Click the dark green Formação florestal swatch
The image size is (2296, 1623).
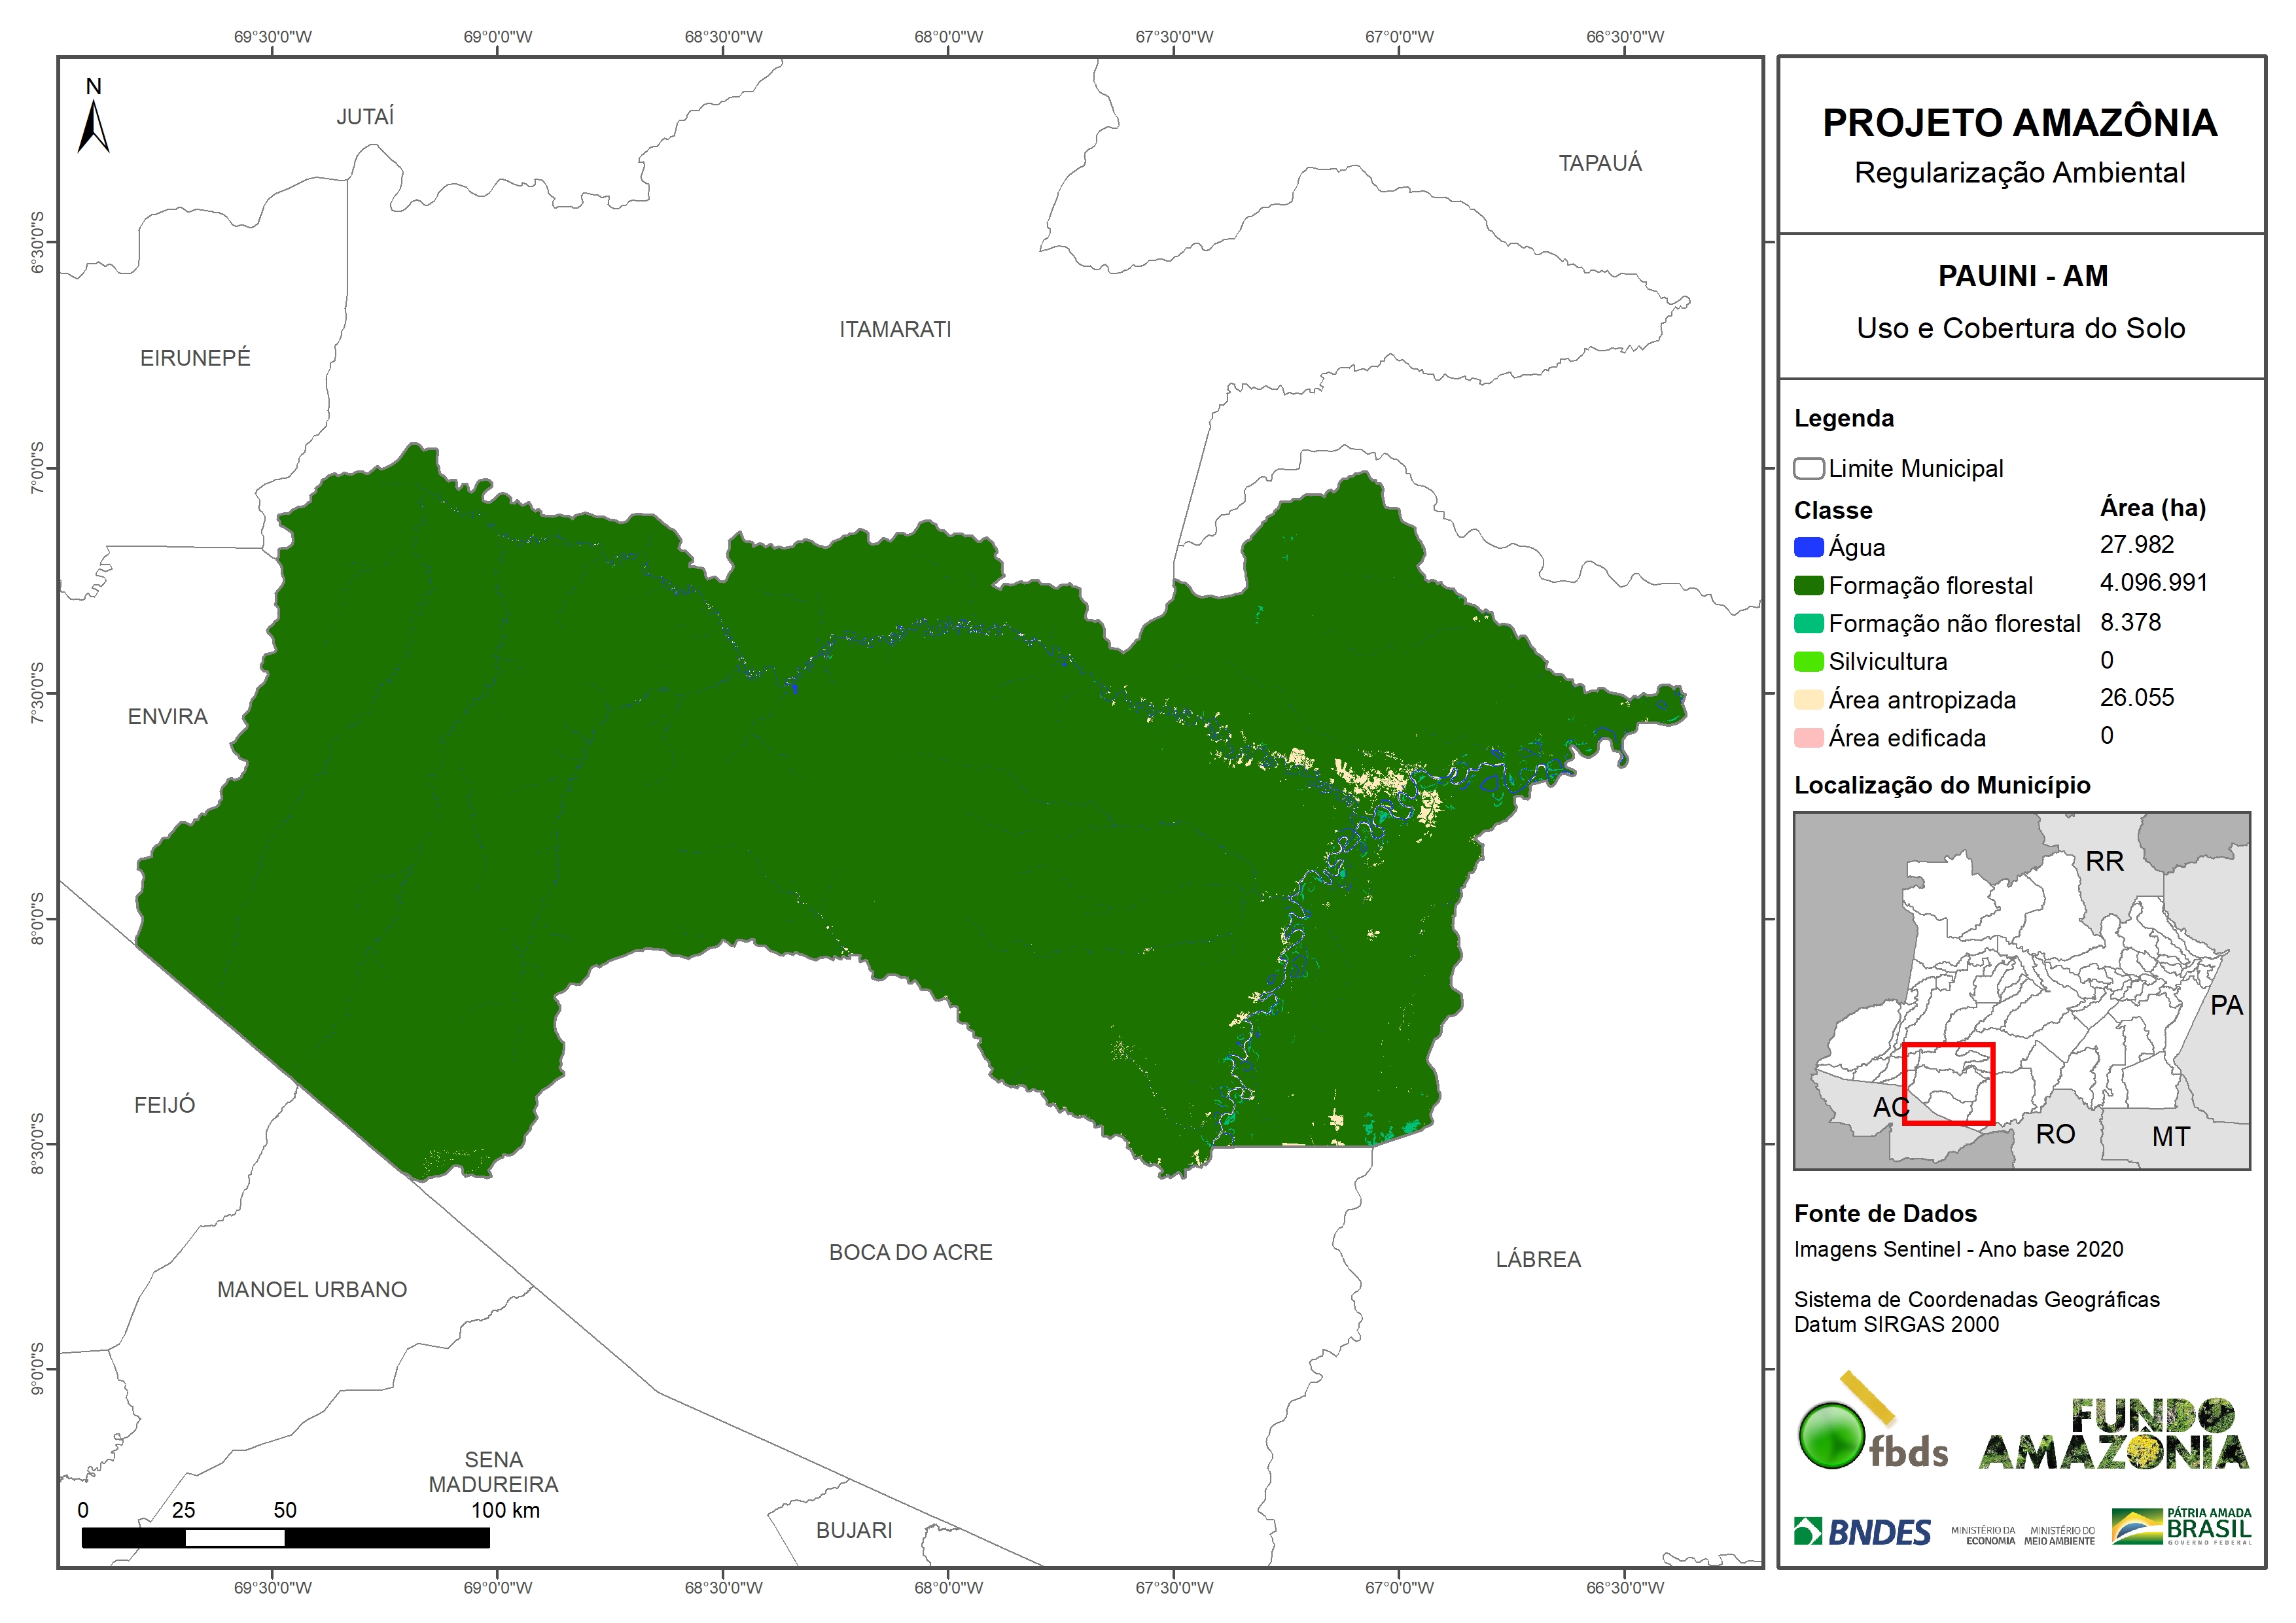point(1808,585)
